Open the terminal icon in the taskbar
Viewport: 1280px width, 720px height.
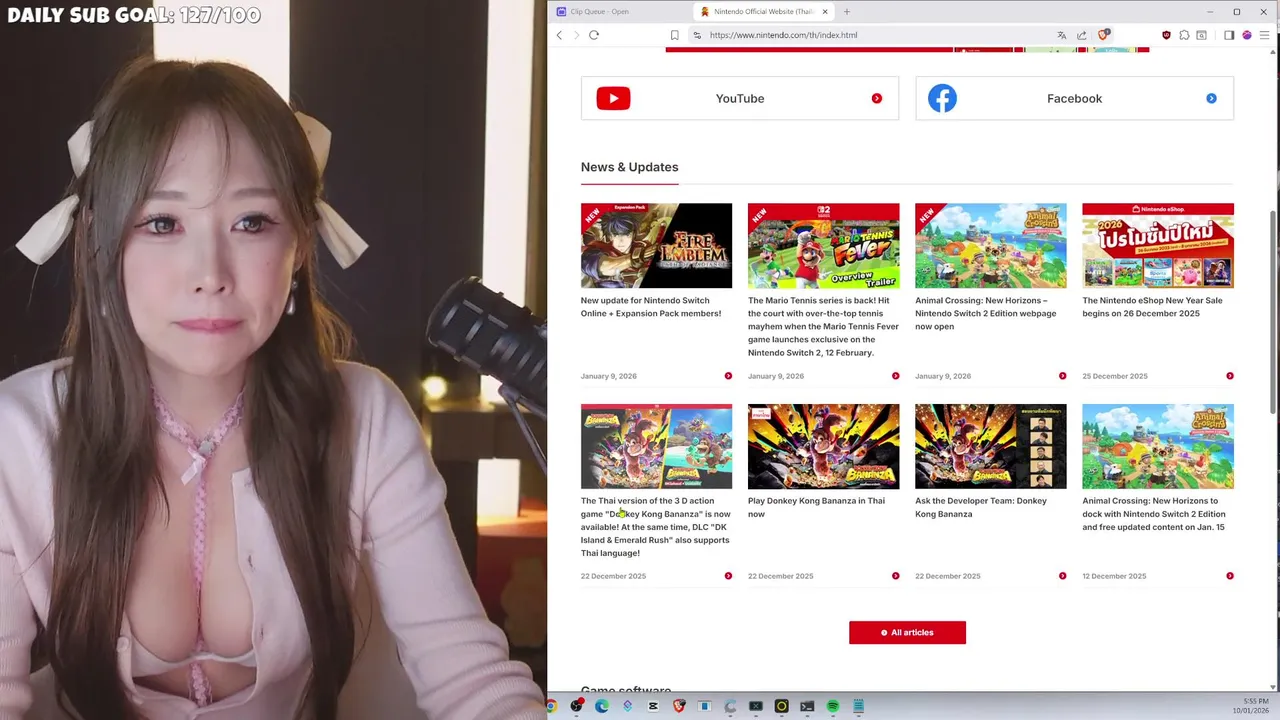(x=807, y=706)
